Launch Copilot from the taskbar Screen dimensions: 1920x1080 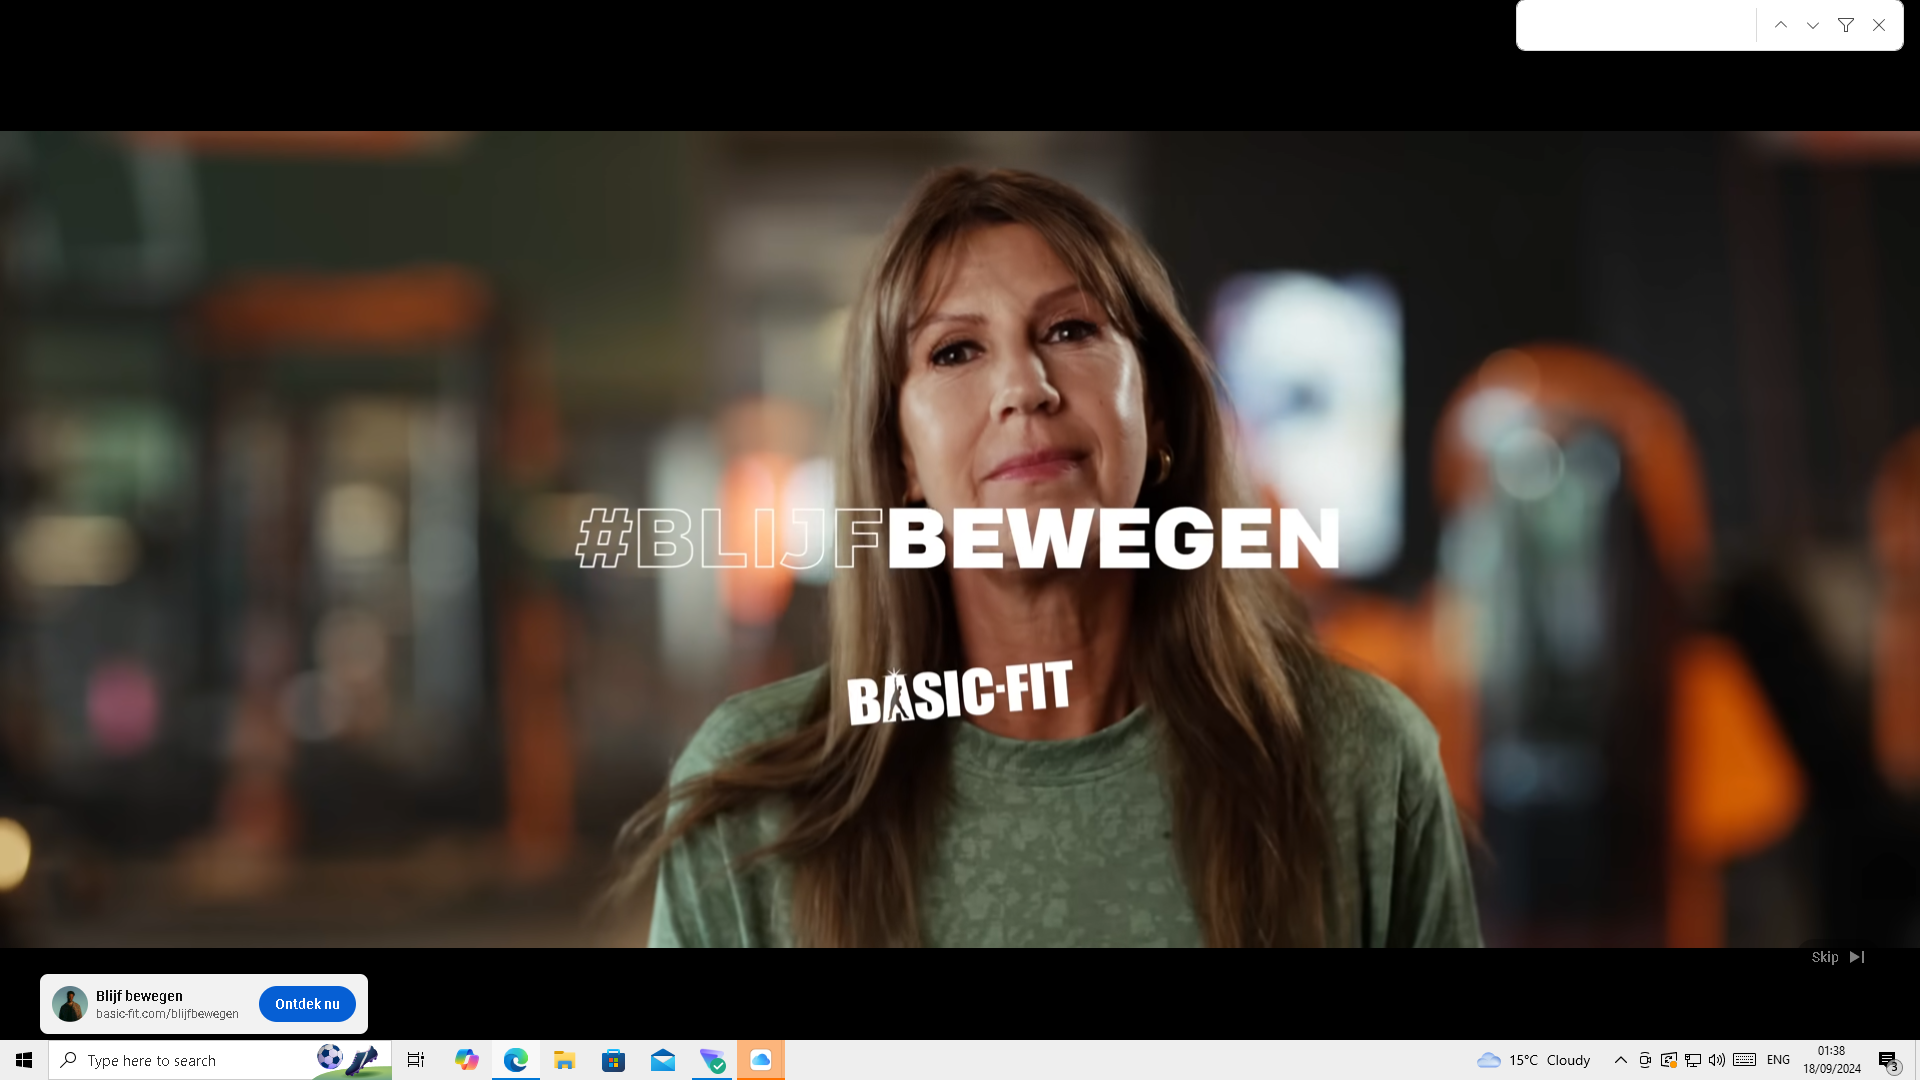point(466,1060)
